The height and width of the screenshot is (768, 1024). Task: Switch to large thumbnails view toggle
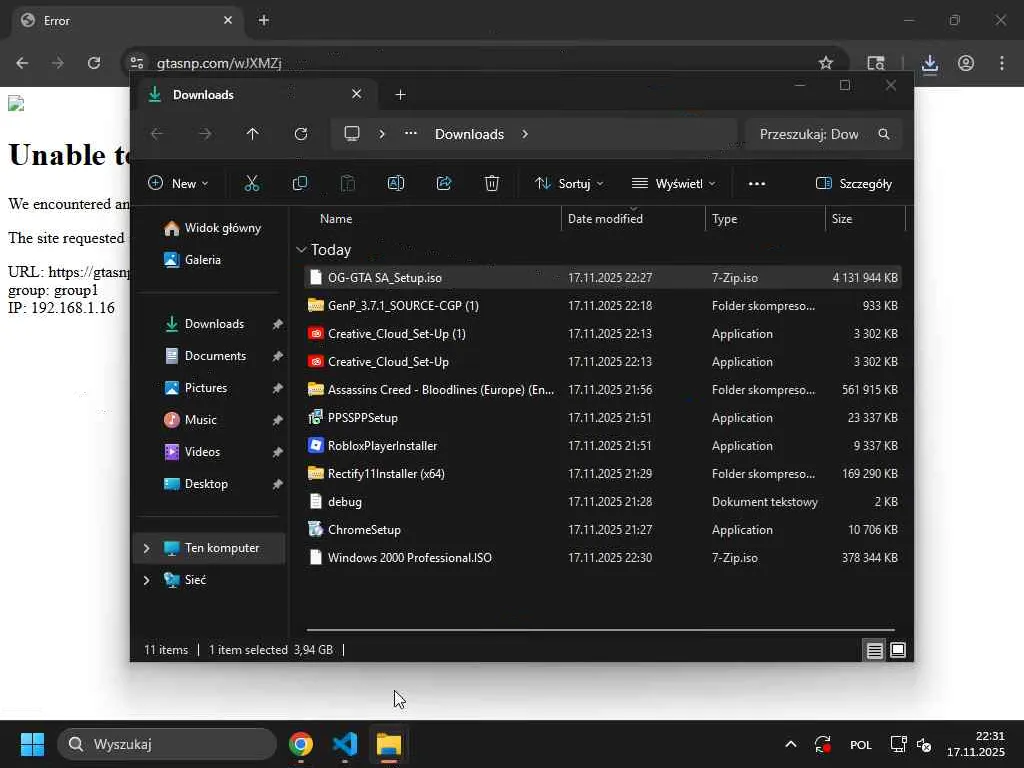coord(898,650)
